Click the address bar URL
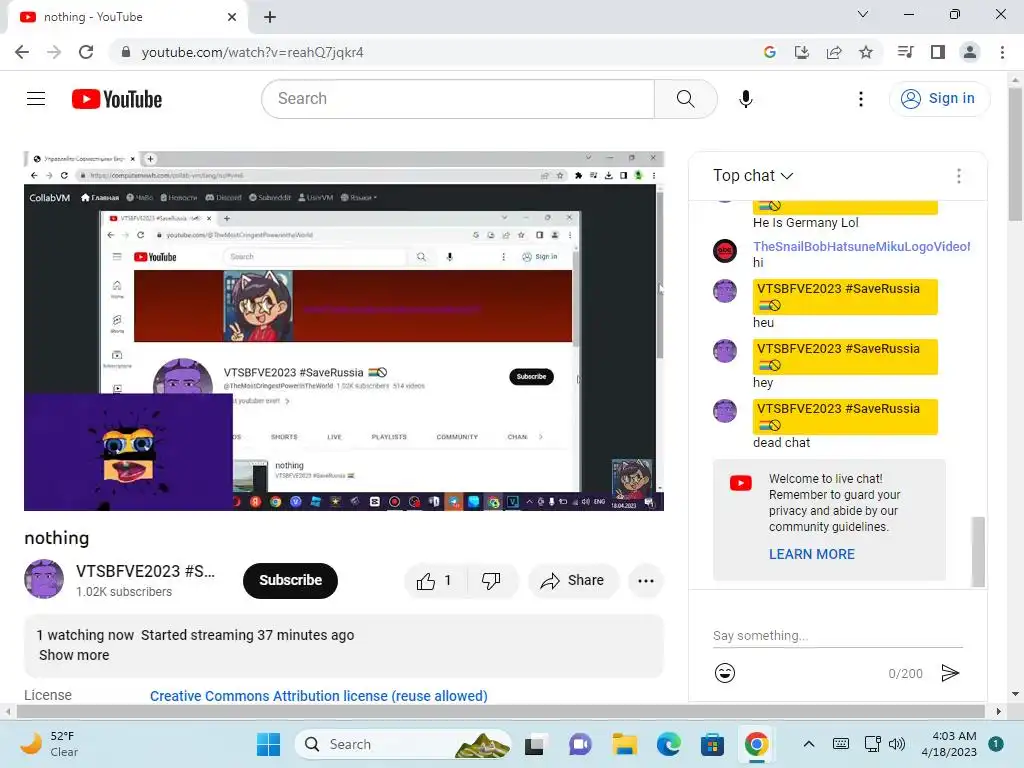 pyautogui.click(x=252, y=52)
